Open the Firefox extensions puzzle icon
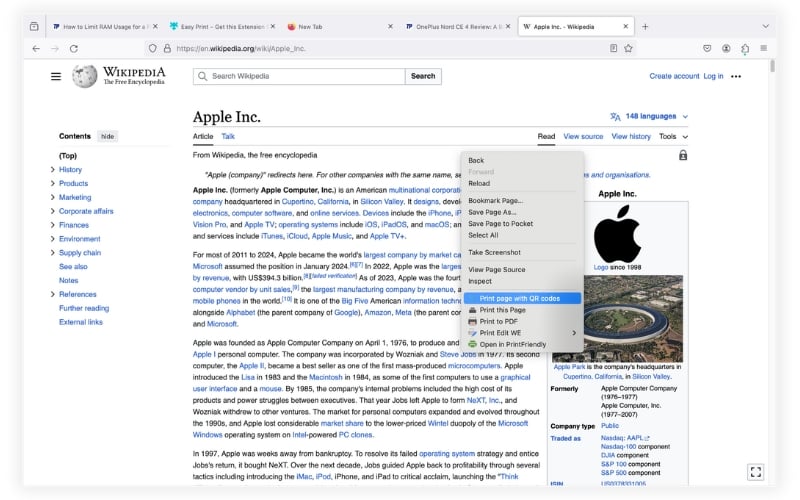800x500 pixels. tap(745, 49)
